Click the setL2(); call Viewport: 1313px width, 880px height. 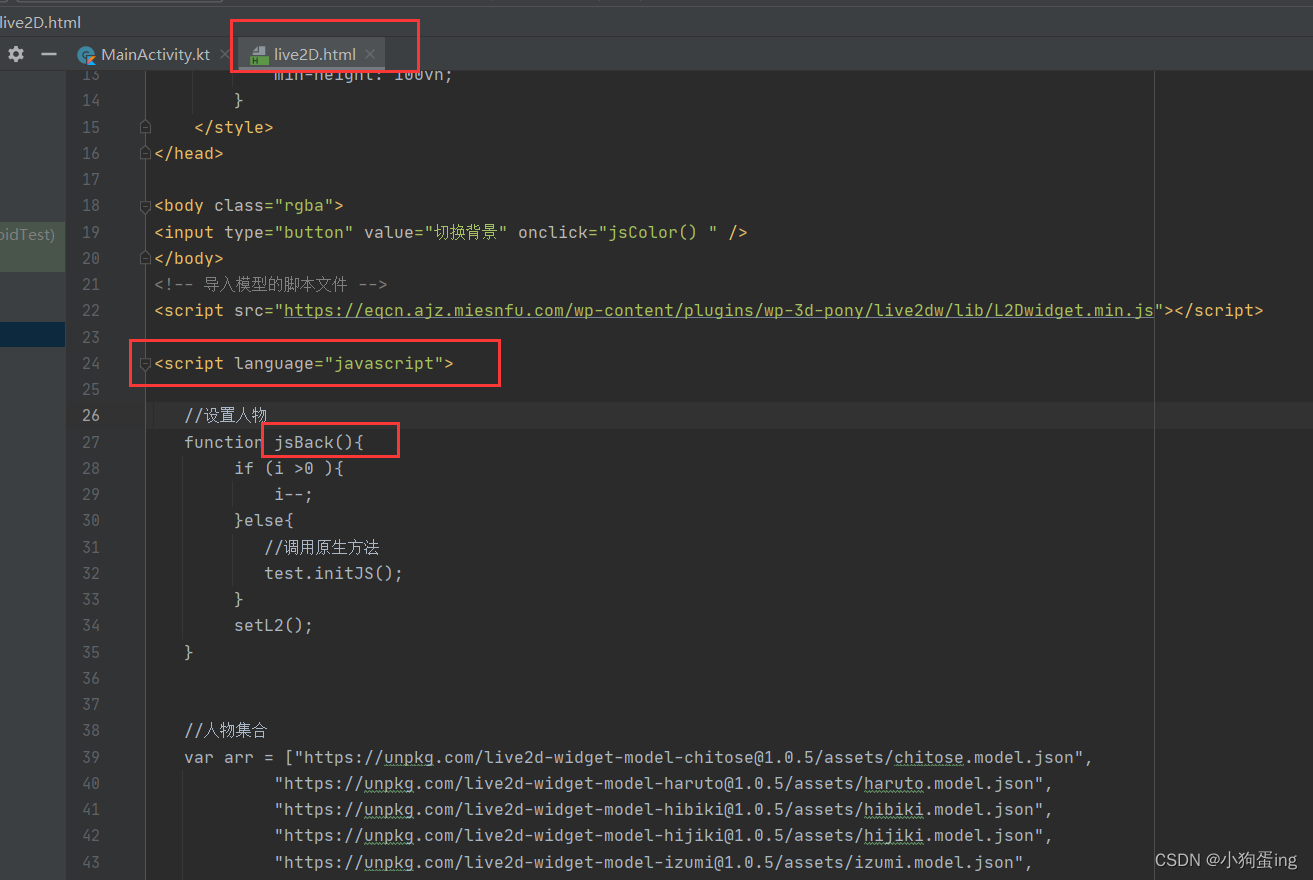tap(274, 626)
